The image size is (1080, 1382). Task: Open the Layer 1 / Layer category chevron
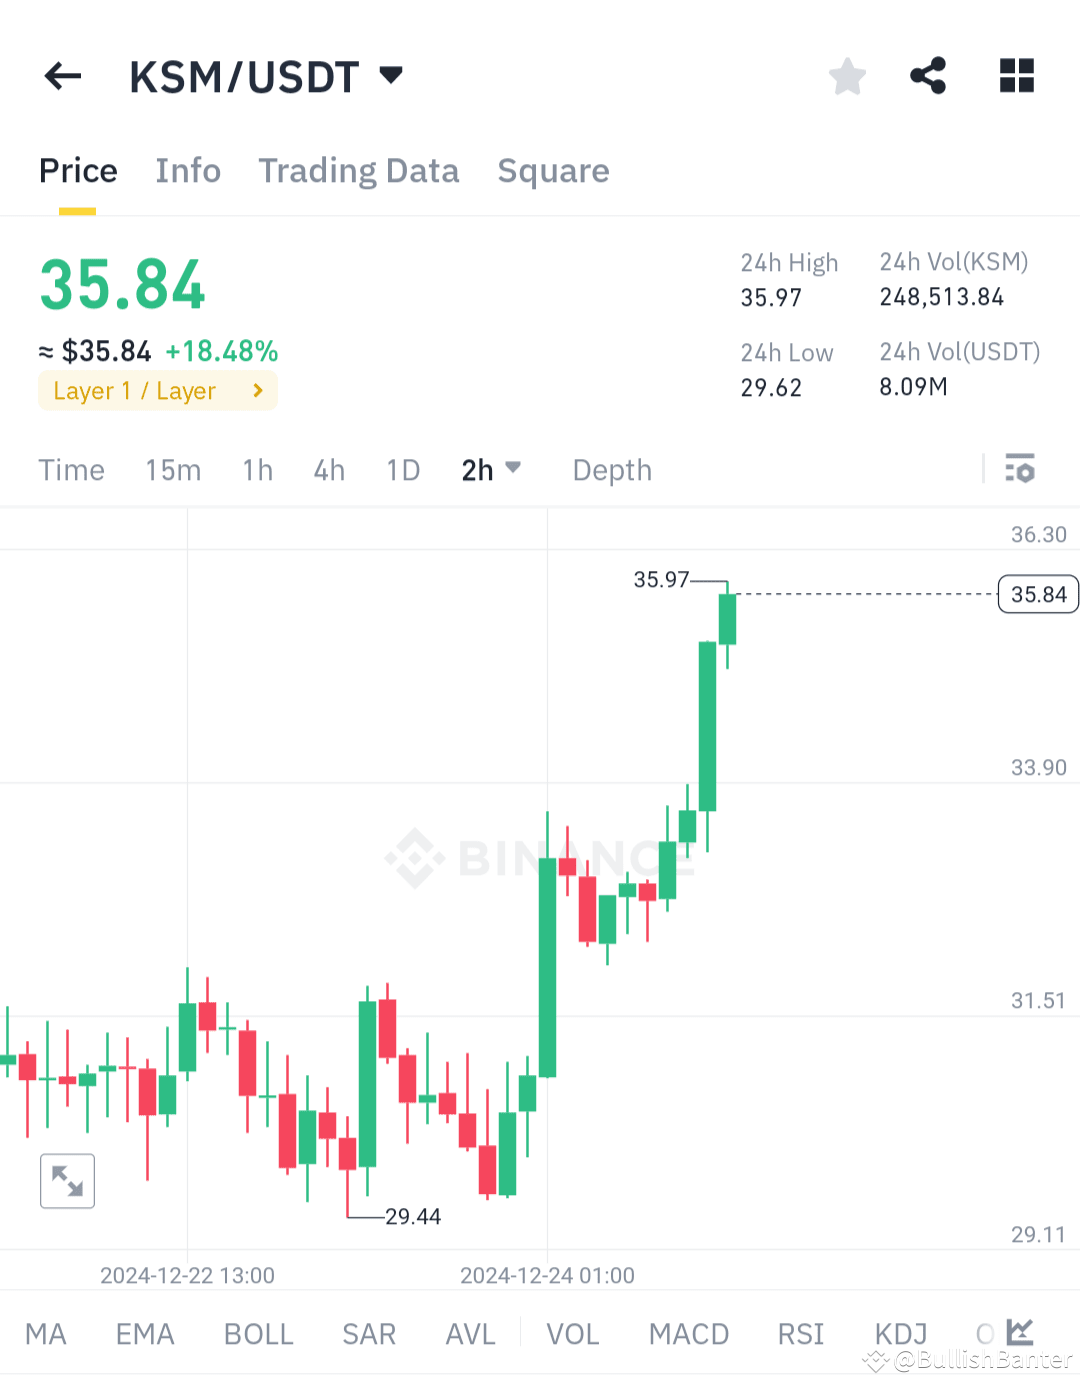pos(257,391)
